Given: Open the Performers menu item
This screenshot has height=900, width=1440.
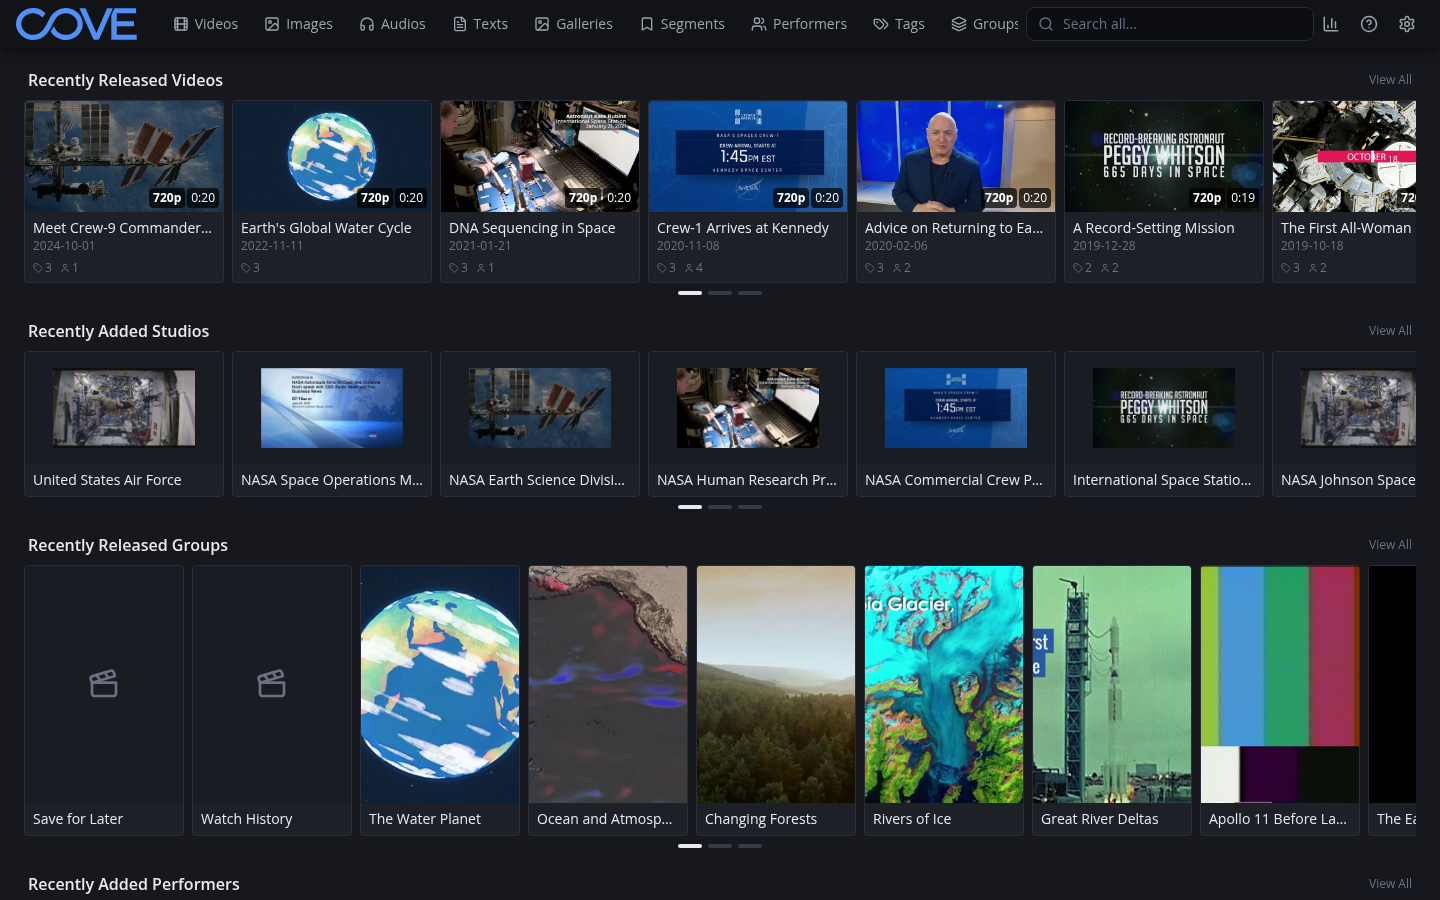Looking at the screenshot, I should tap(799, 24).
